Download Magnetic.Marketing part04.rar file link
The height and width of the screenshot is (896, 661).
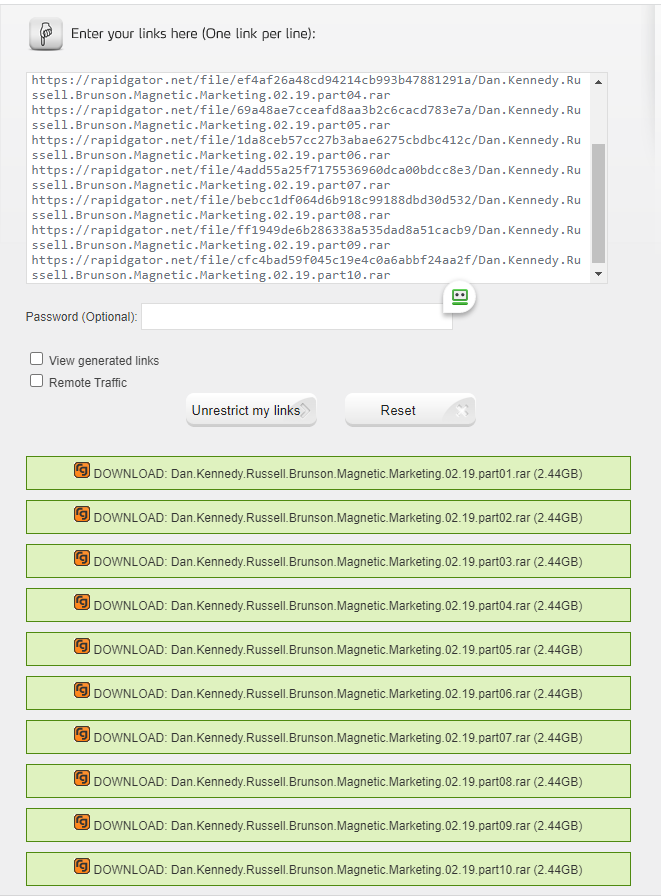pyautogui.click(x=328, y=605)
